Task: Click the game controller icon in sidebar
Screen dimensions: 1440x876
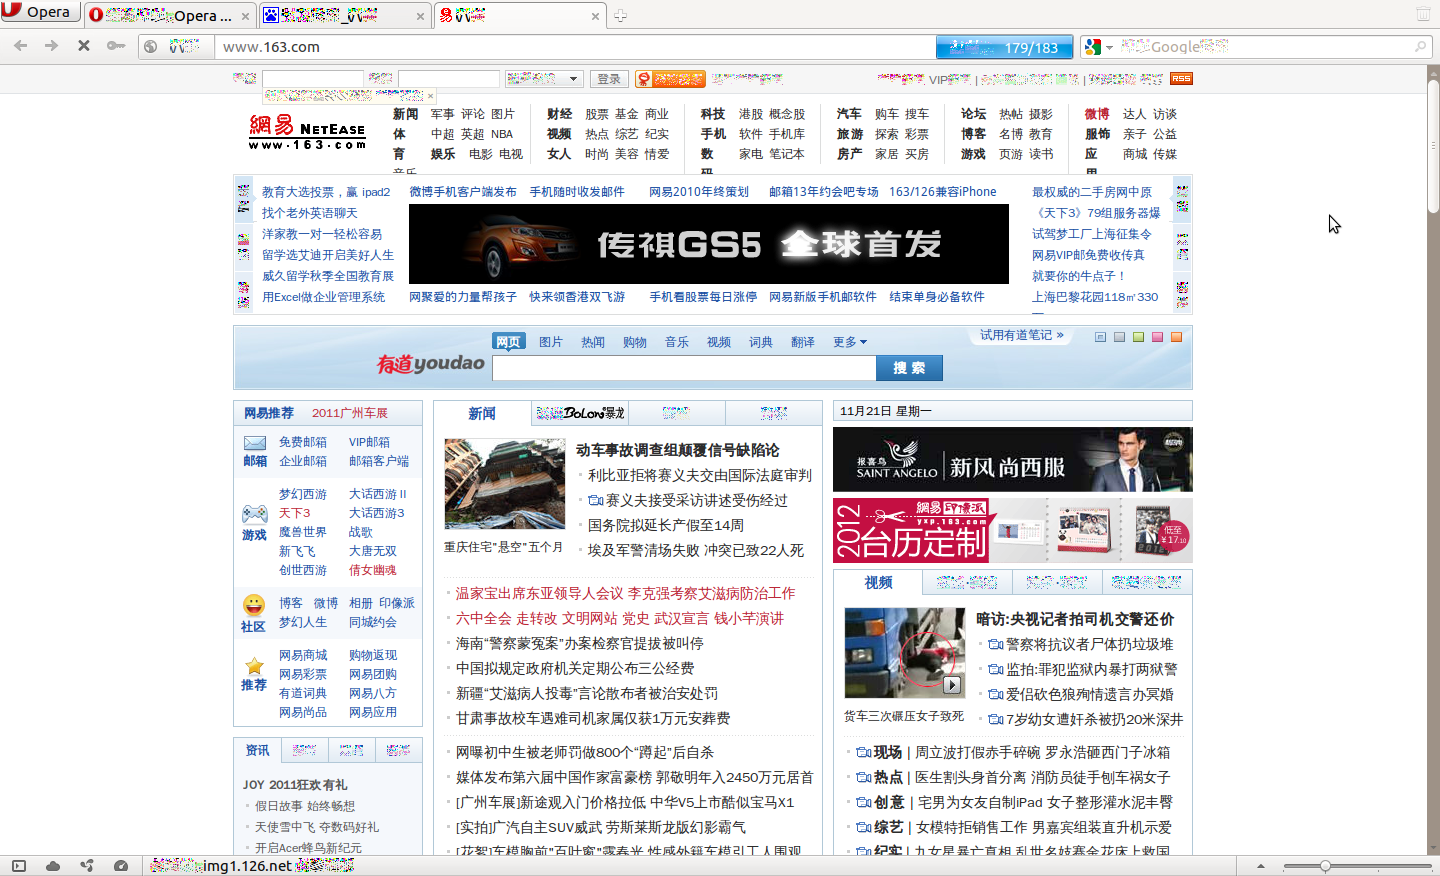Action: [255, 515]
